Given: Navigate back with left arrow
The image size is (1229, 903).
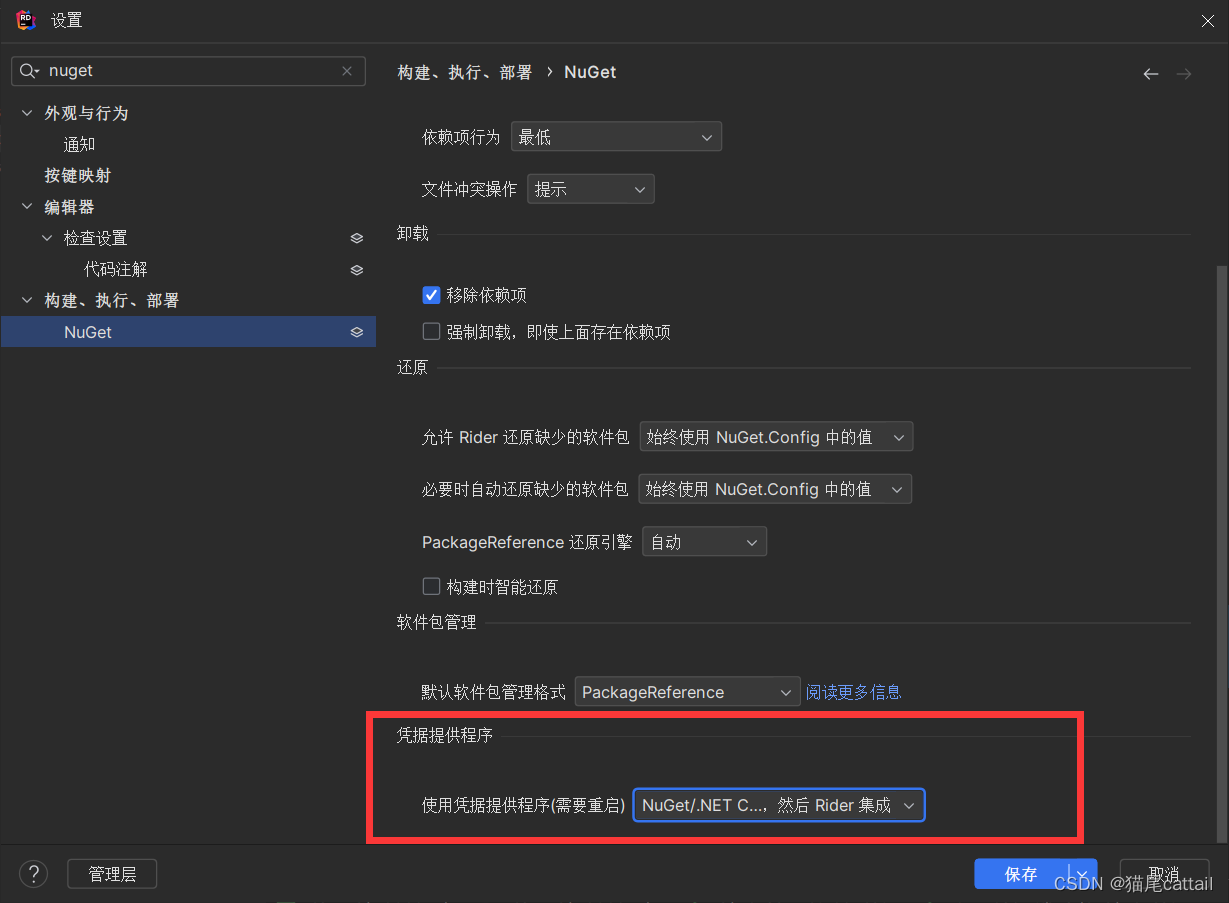Looking at the screenshot, I should [1151, 74].
